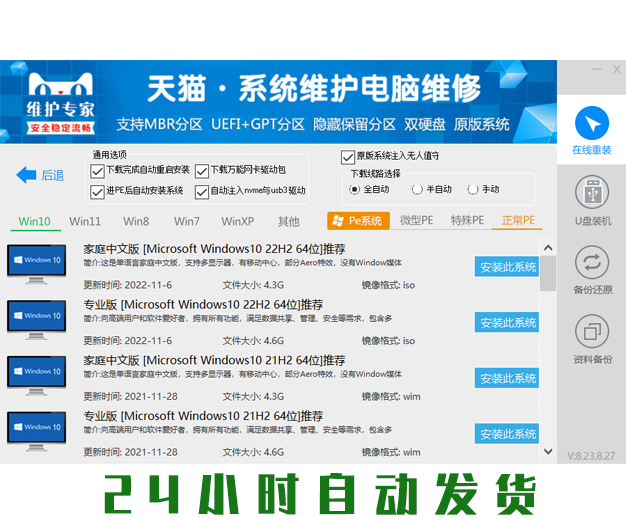Screen dimensions: 626x523
Task: Open the 资料备份 data backup icon
Action: pyautogui.click(x=592, y=331)
